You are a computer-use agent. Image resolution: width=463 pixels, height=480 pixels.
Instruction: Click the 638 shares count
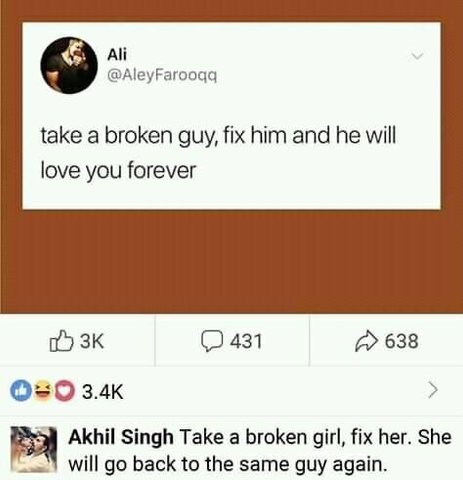(x=402, y=341)
